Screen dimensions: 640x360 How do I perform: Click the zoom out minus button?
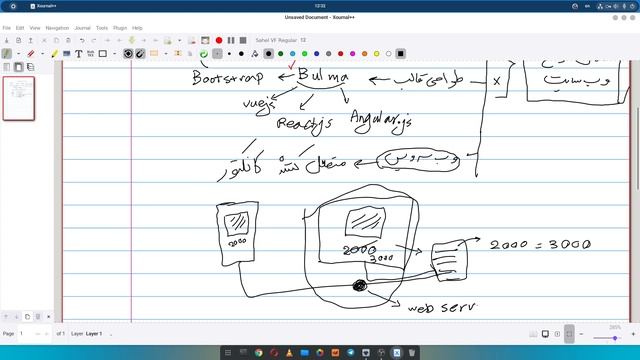tap(581, 334)
